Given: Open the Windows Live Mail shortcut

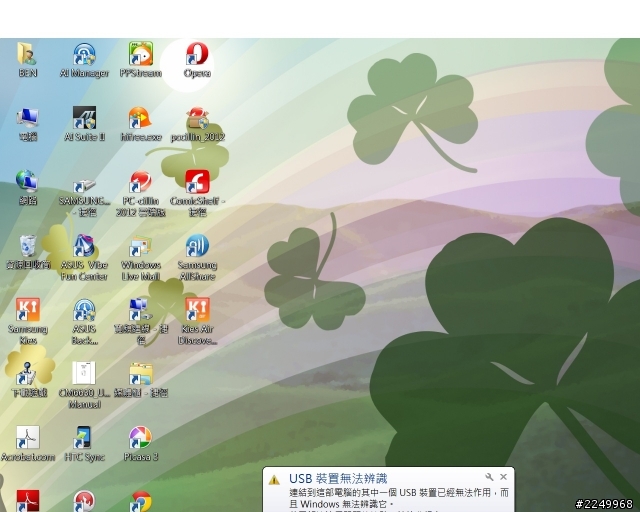Looking at the screenshot, I should click(141, 246).
